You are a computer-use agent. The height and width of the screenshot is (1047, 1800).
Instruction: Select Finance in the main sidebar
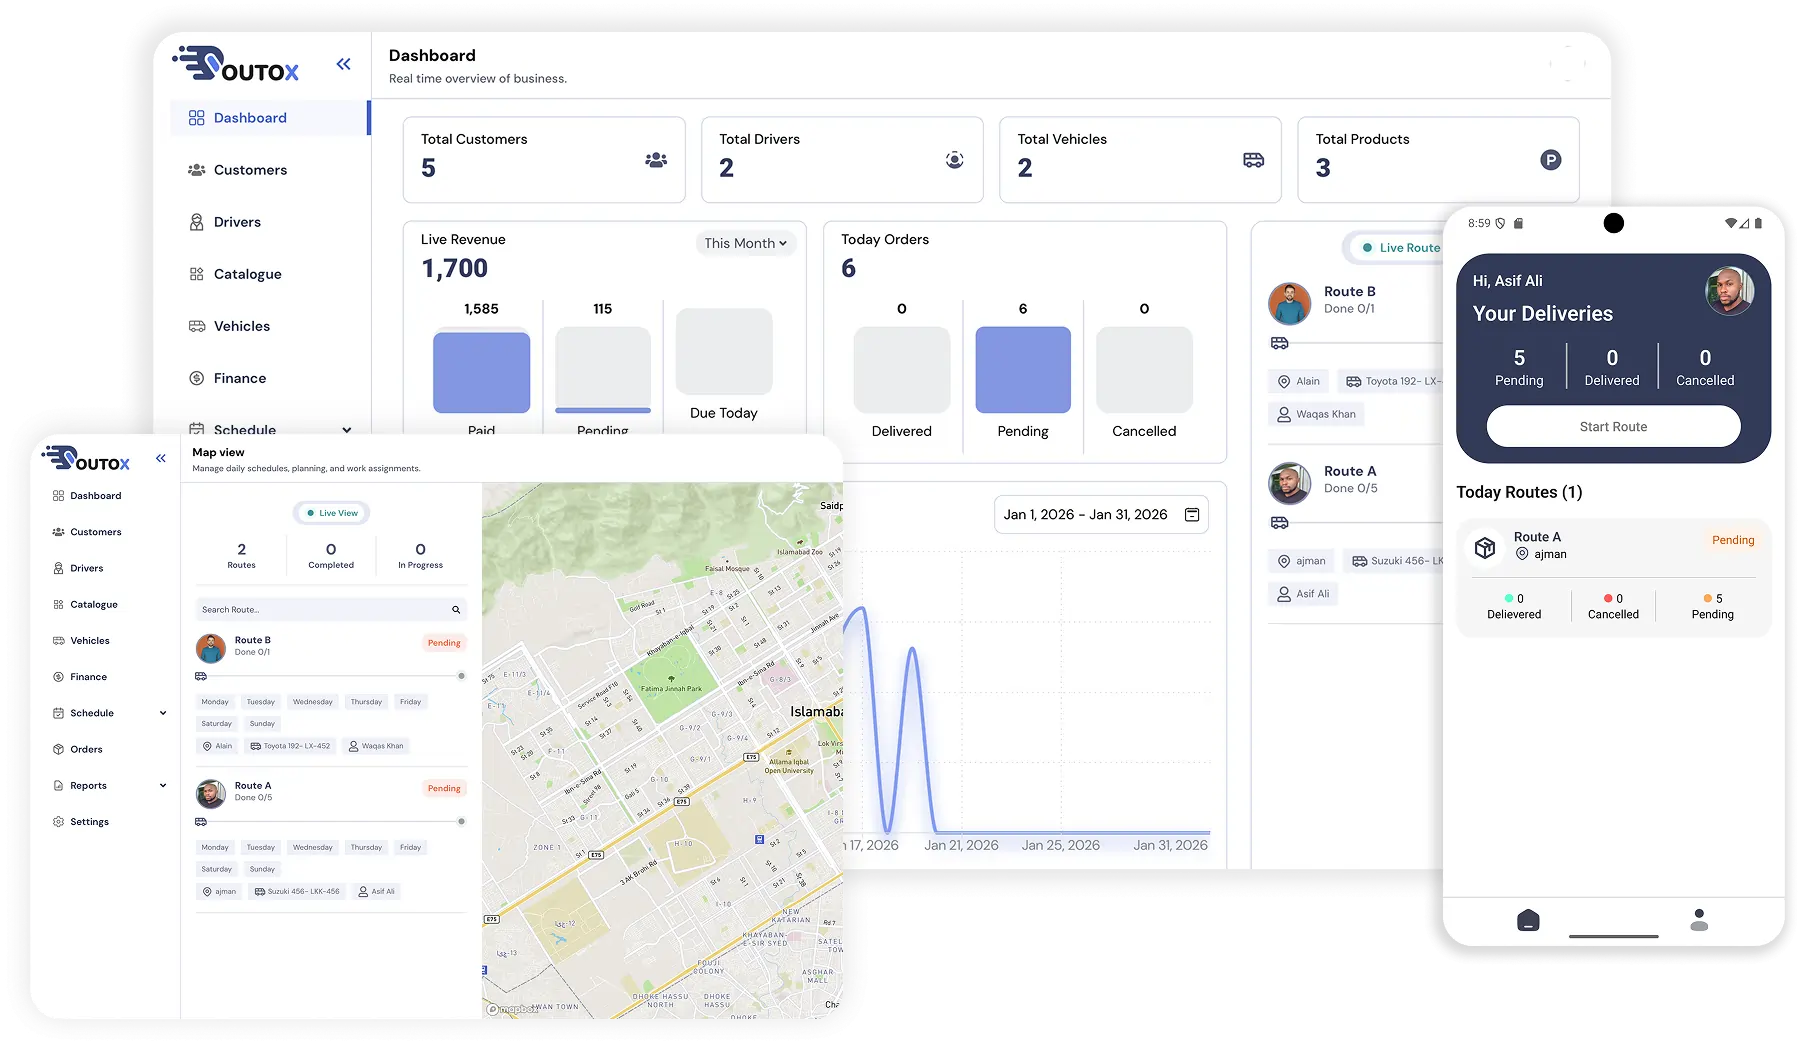coord(240,378)
